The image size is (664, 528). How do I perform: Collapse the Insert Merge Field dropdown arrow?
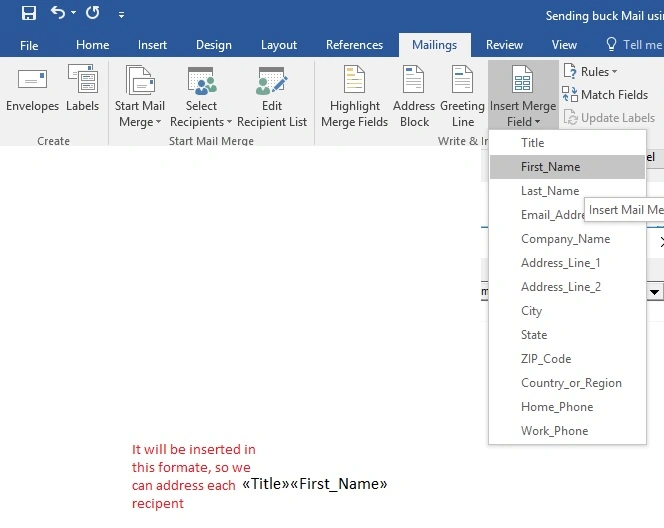point(537,122)
